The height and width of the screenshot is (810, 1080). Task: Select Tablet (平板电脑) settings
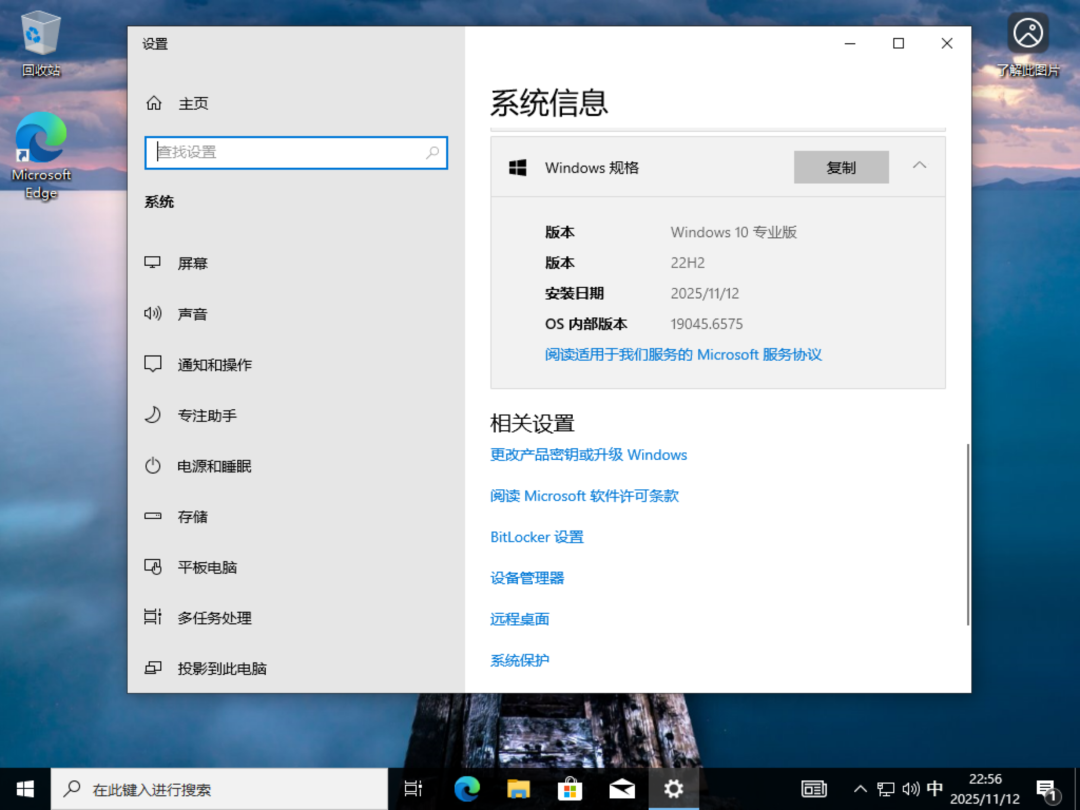click(x=207, y=567)
